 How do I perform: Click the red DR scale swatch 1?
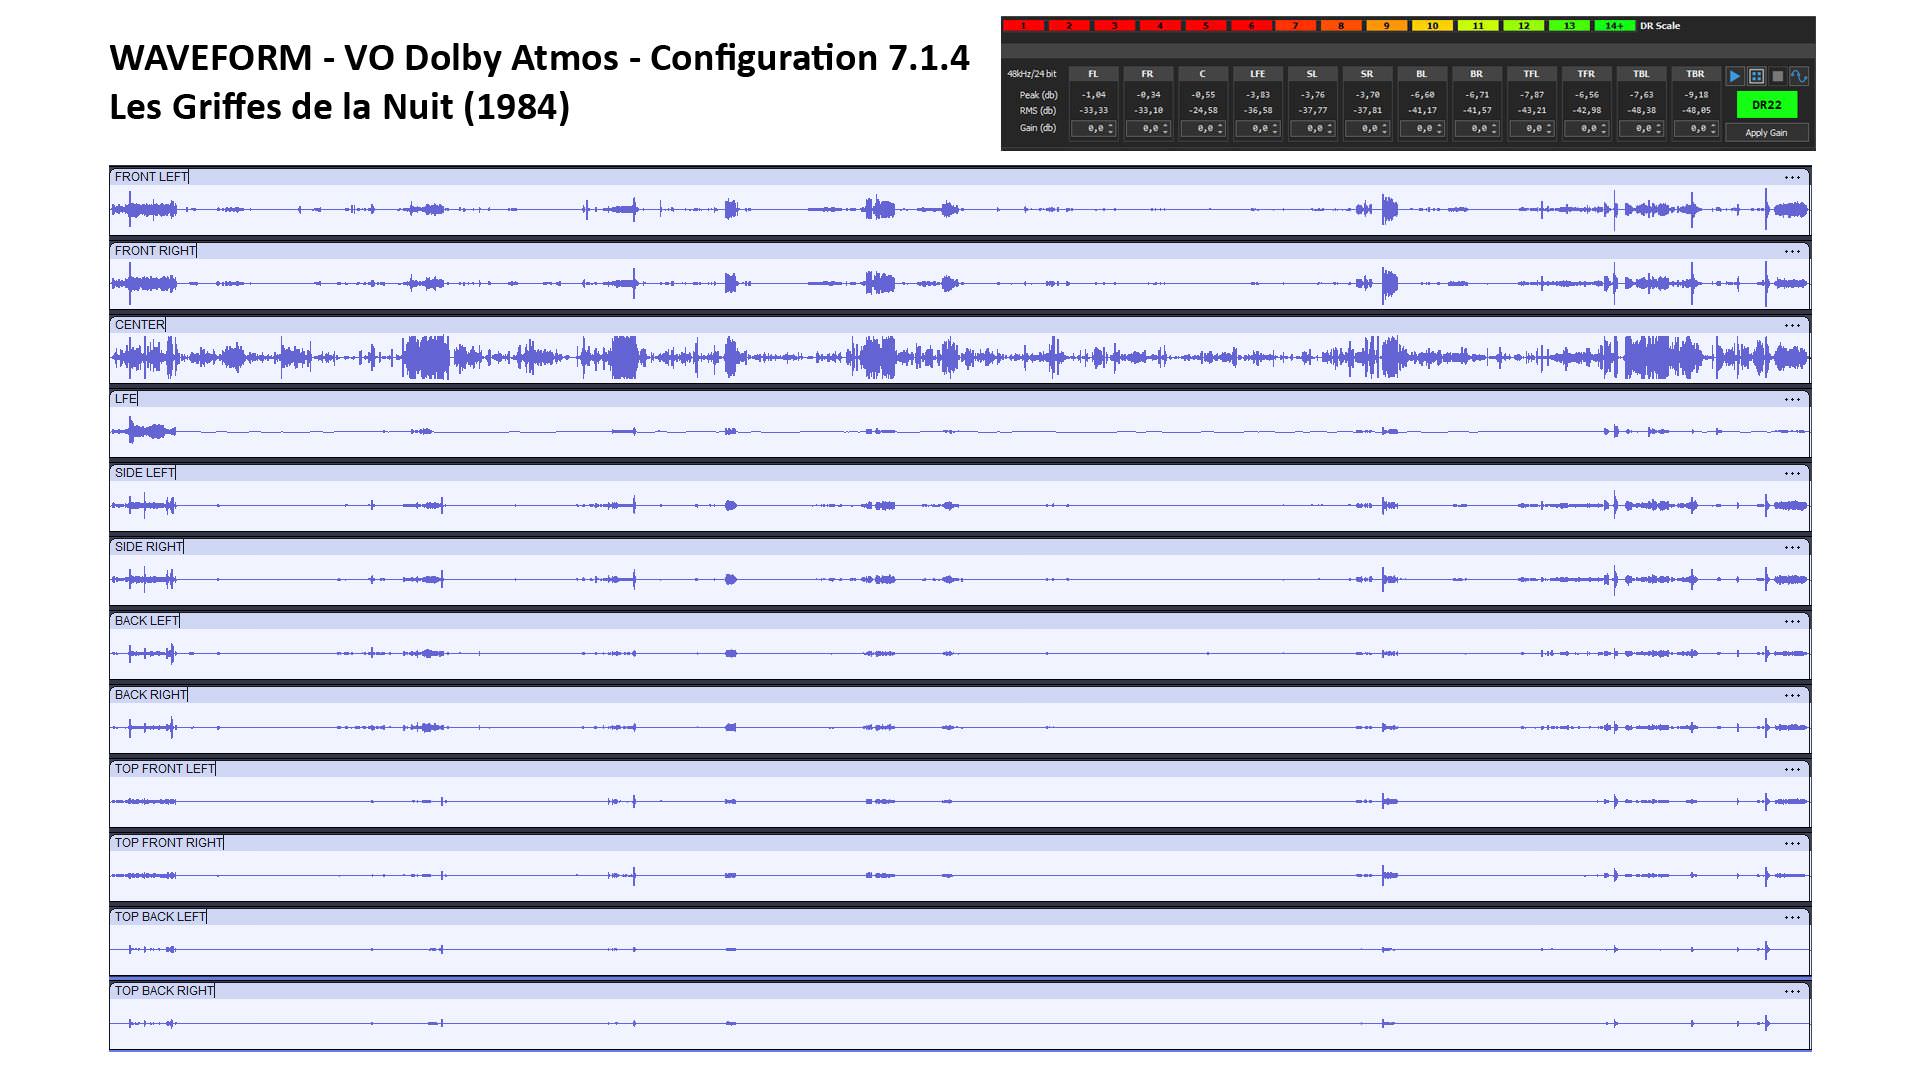(1024, 26)
